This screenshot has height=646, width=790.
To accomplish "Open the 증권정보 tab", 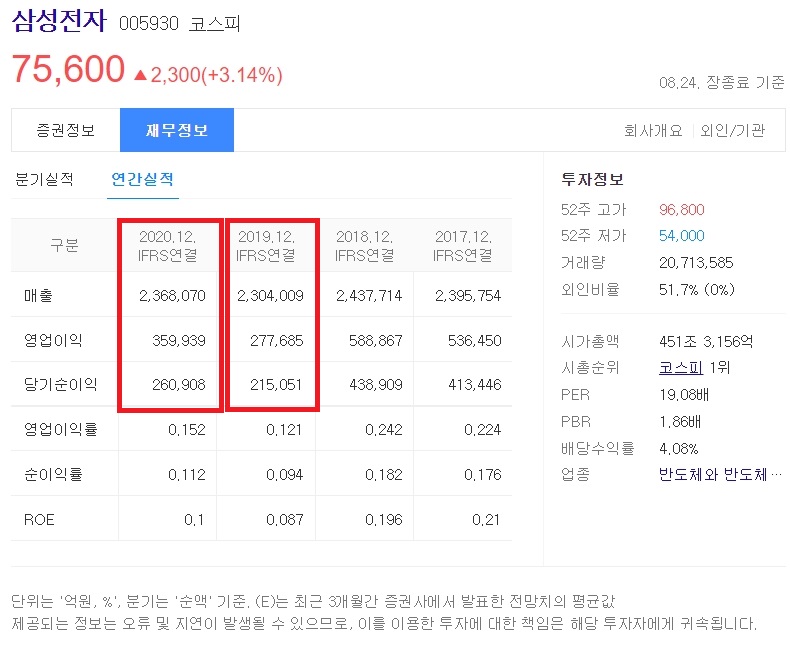I will pos(65,131).
